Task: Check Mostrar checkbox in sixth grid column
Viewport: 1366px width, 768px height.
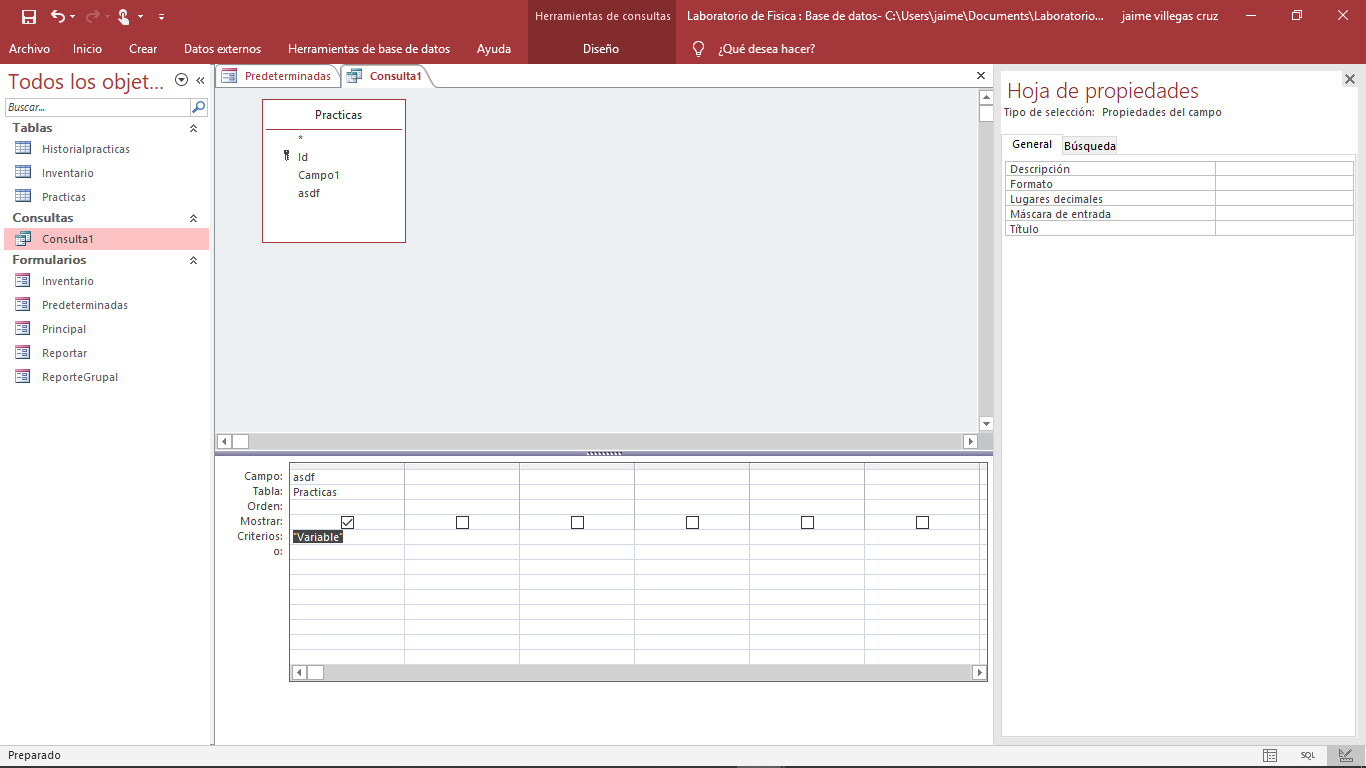Action: (x=922, y=522)
